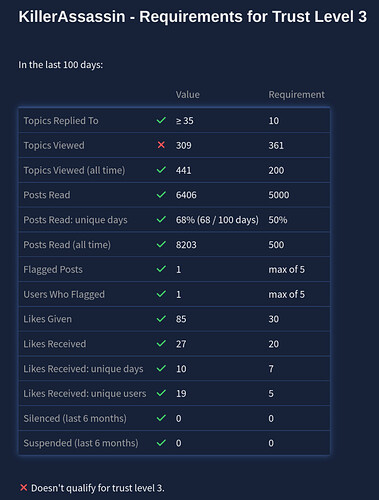This screenshot has height=500, width=379.
Task: Click the checkmark for Flagged Posts row
Action: pyautogui.click(x=161, y=269)
